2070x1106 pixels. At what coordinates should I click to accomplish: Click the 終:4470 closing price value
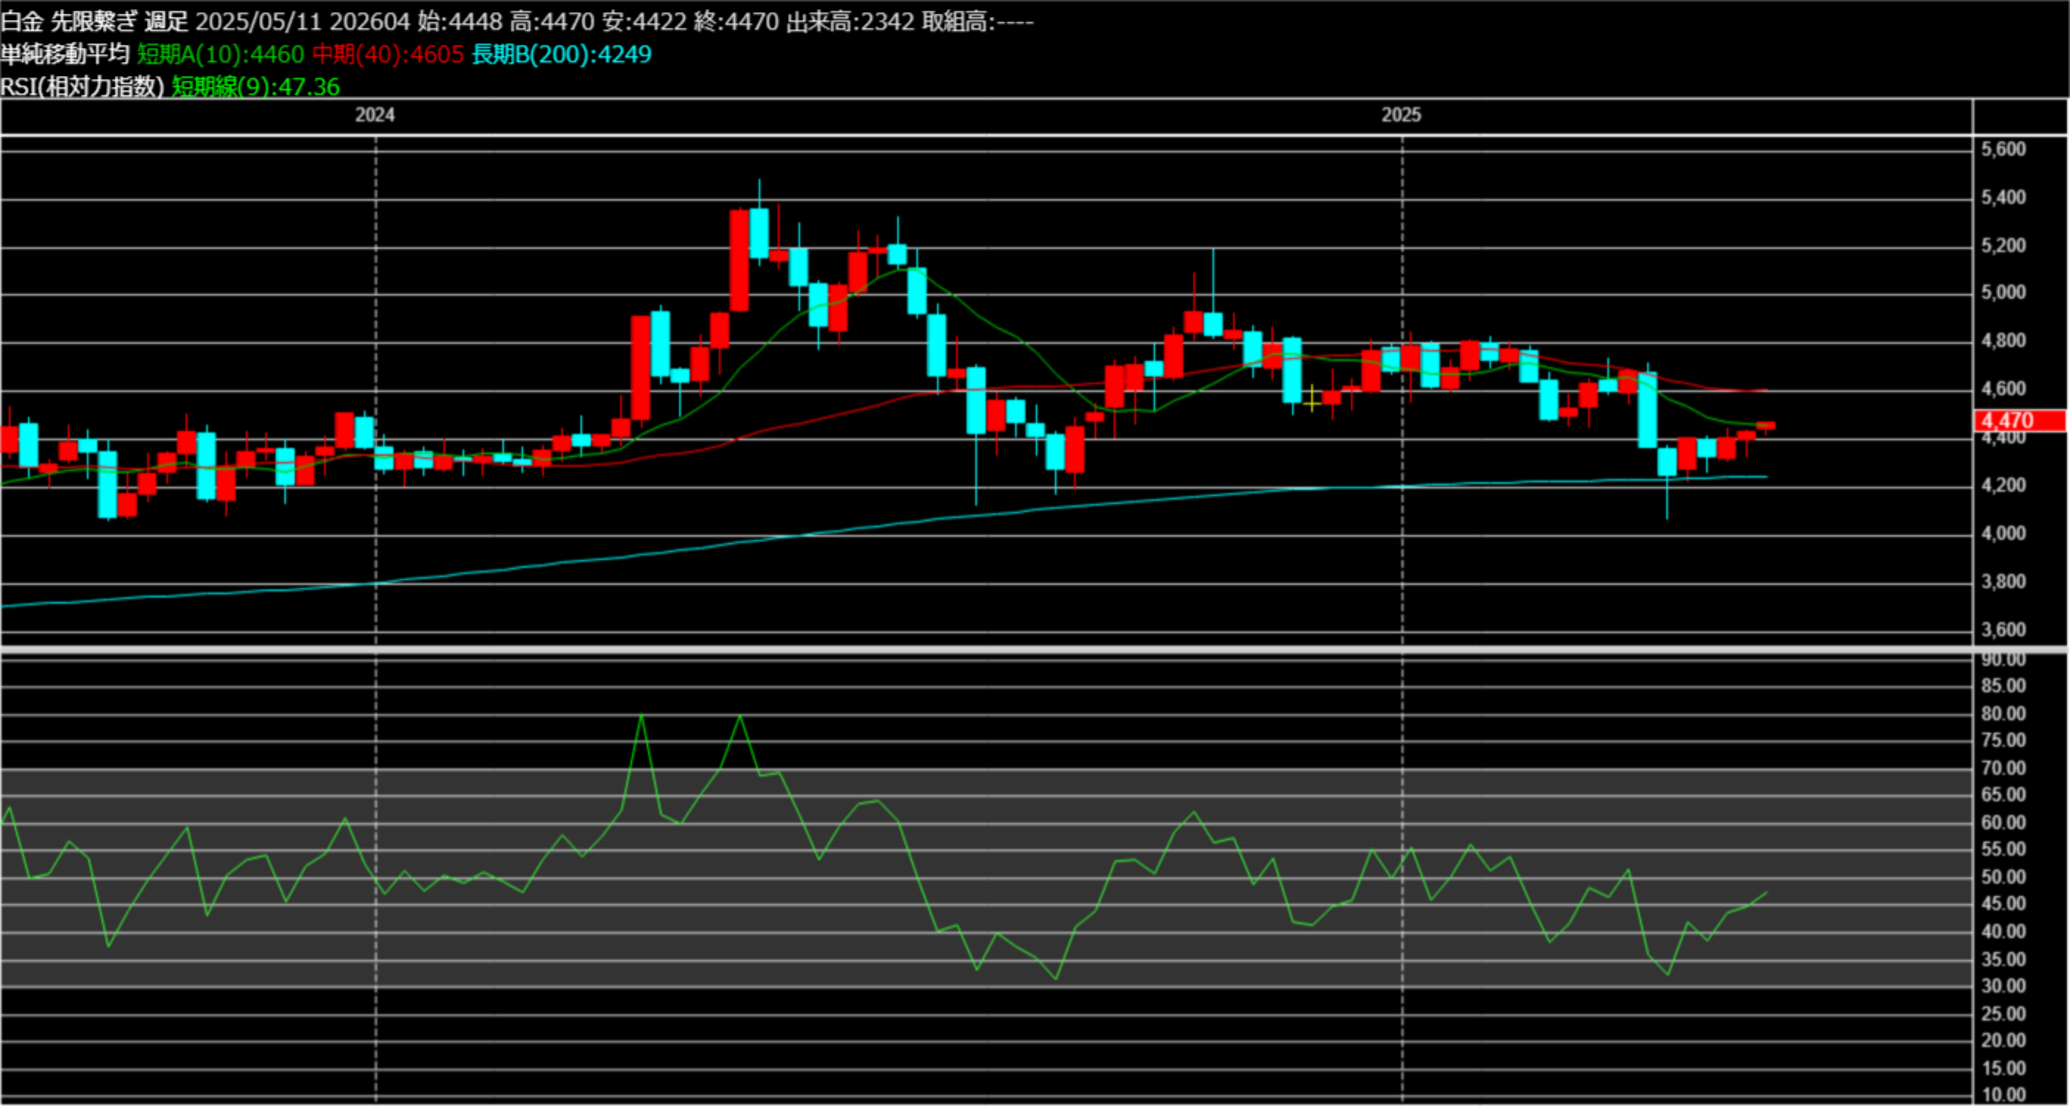tap(736, 21)
